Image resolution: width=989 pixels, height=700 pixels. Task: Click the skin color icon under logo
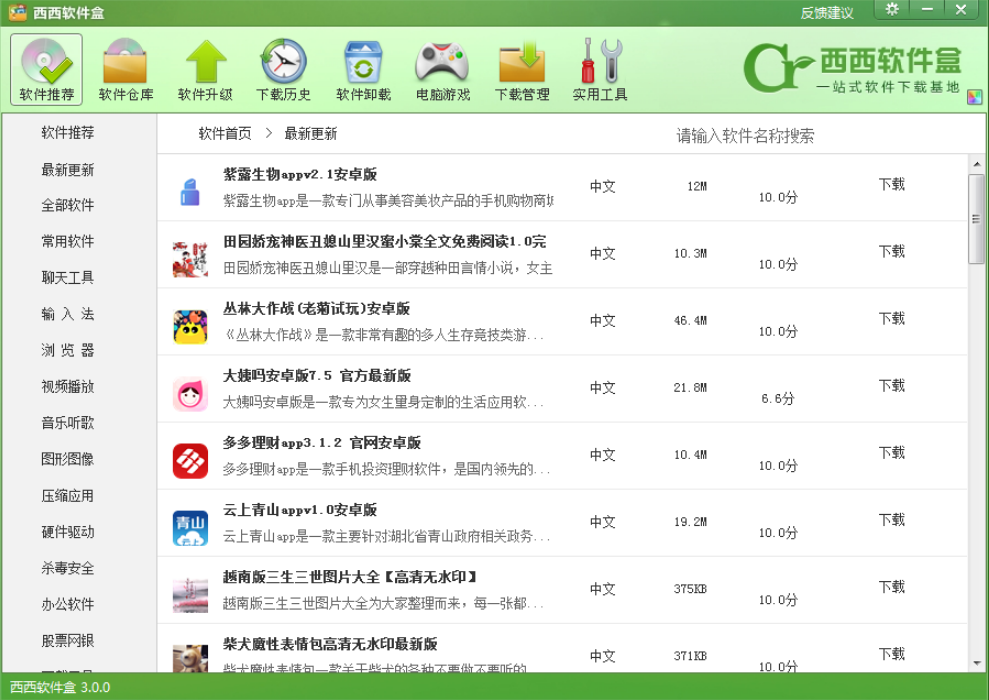[x=974, y=97]
